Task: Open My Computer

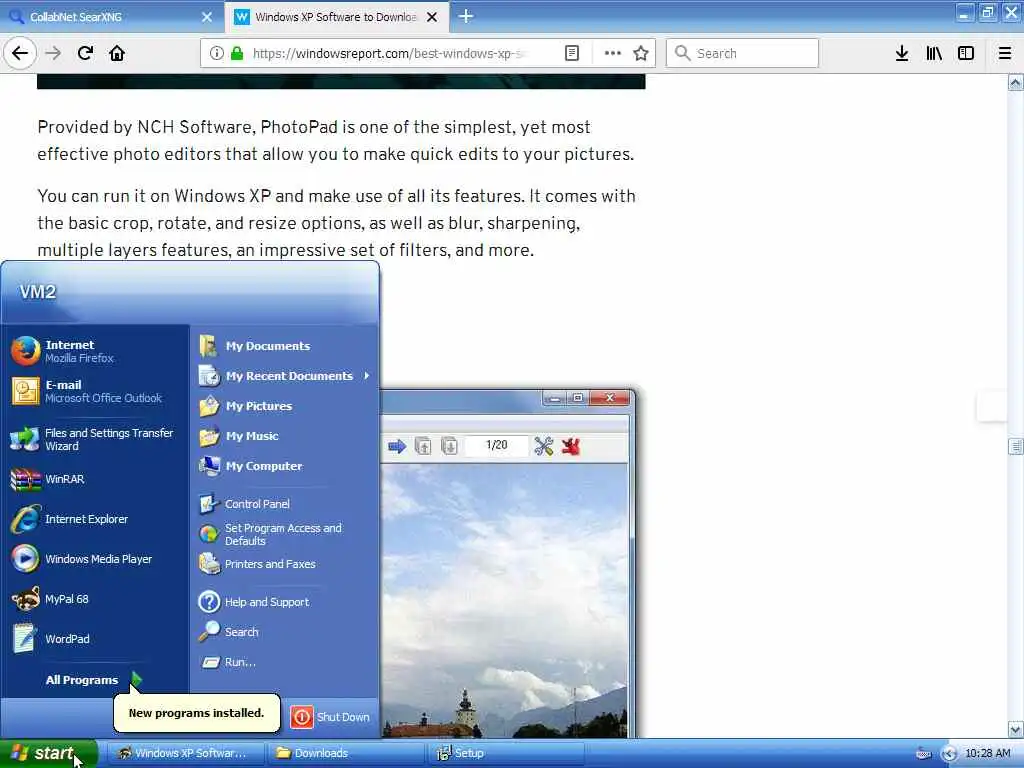Action: (284, 466)
